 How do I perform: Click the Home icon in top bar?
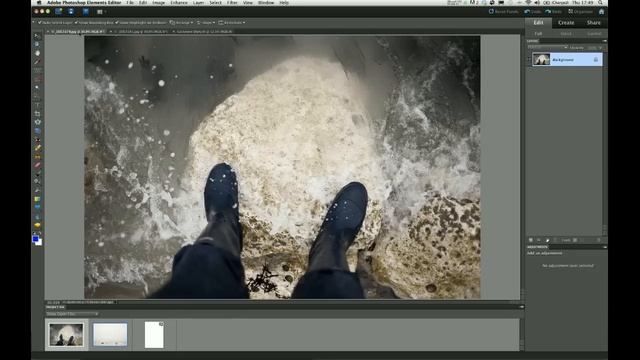[601, 11]
